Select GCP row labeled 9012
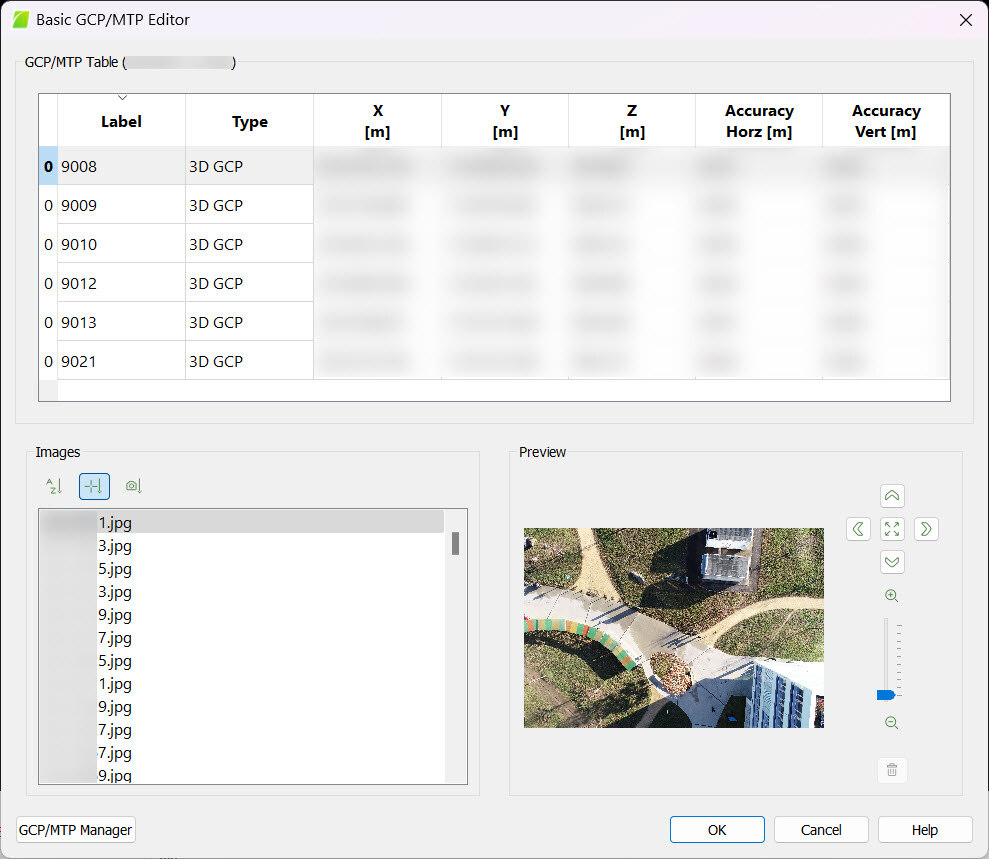 click(x=120, y=282)
